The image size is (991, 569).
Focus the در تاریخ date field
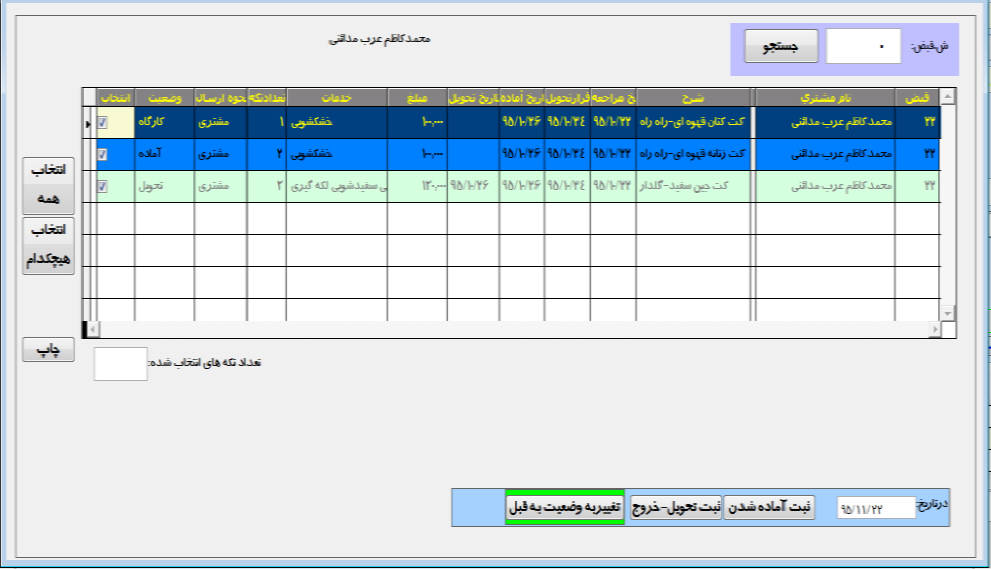[x=876, y=508]
